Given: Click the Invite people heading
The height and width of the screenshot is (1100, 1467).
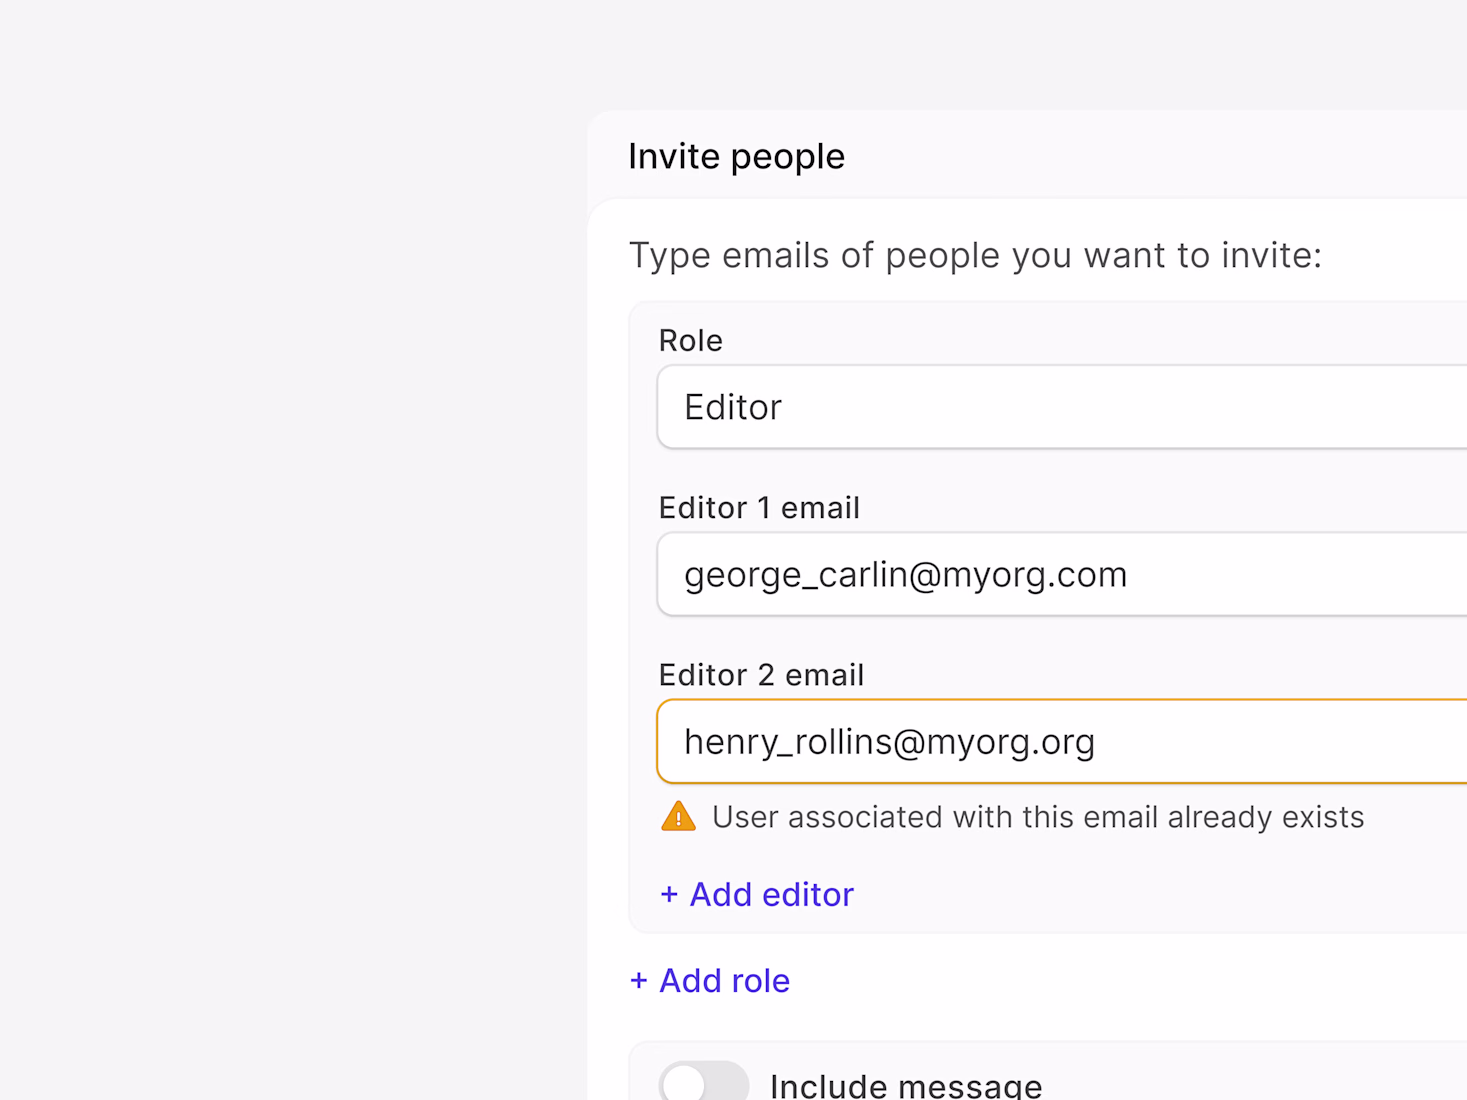Looking at the screenshot, I should [736, 157].
